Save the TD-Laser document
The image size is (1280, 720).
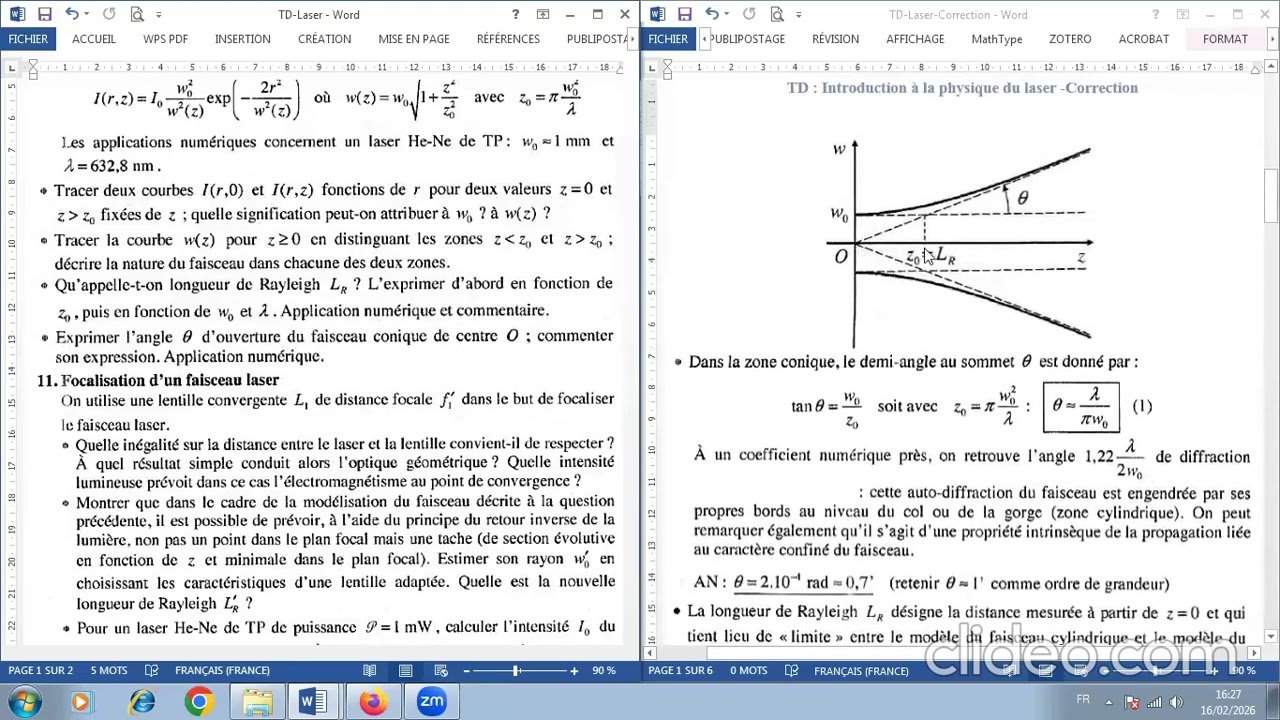tap(45, 14)
